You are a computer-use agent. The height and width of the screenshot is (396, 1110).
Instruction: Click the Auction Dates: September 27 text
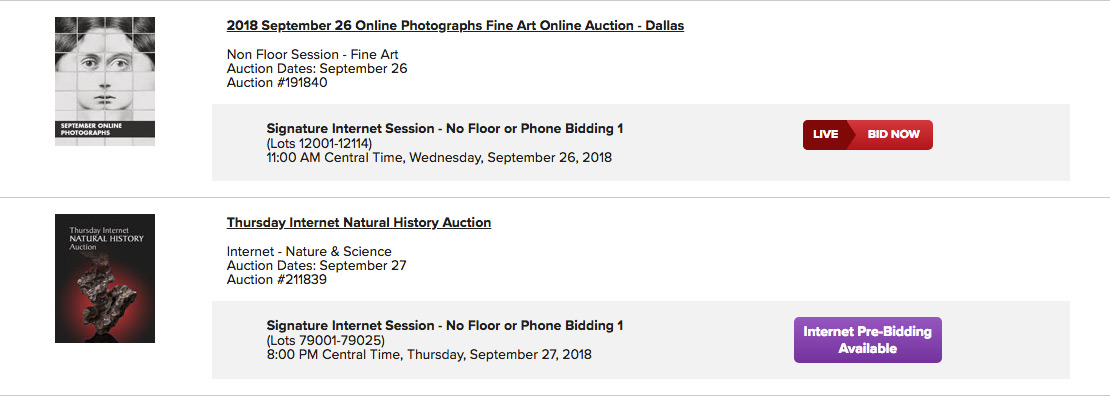(316, 266)
